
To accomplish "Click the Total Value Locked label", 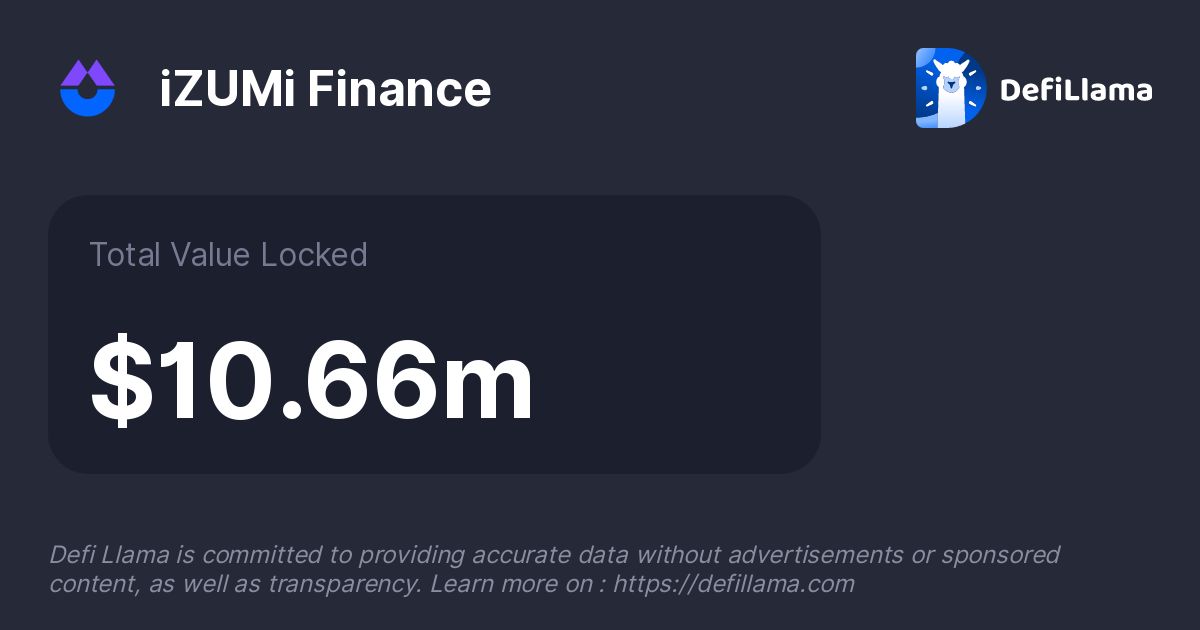I will (228, 255).
